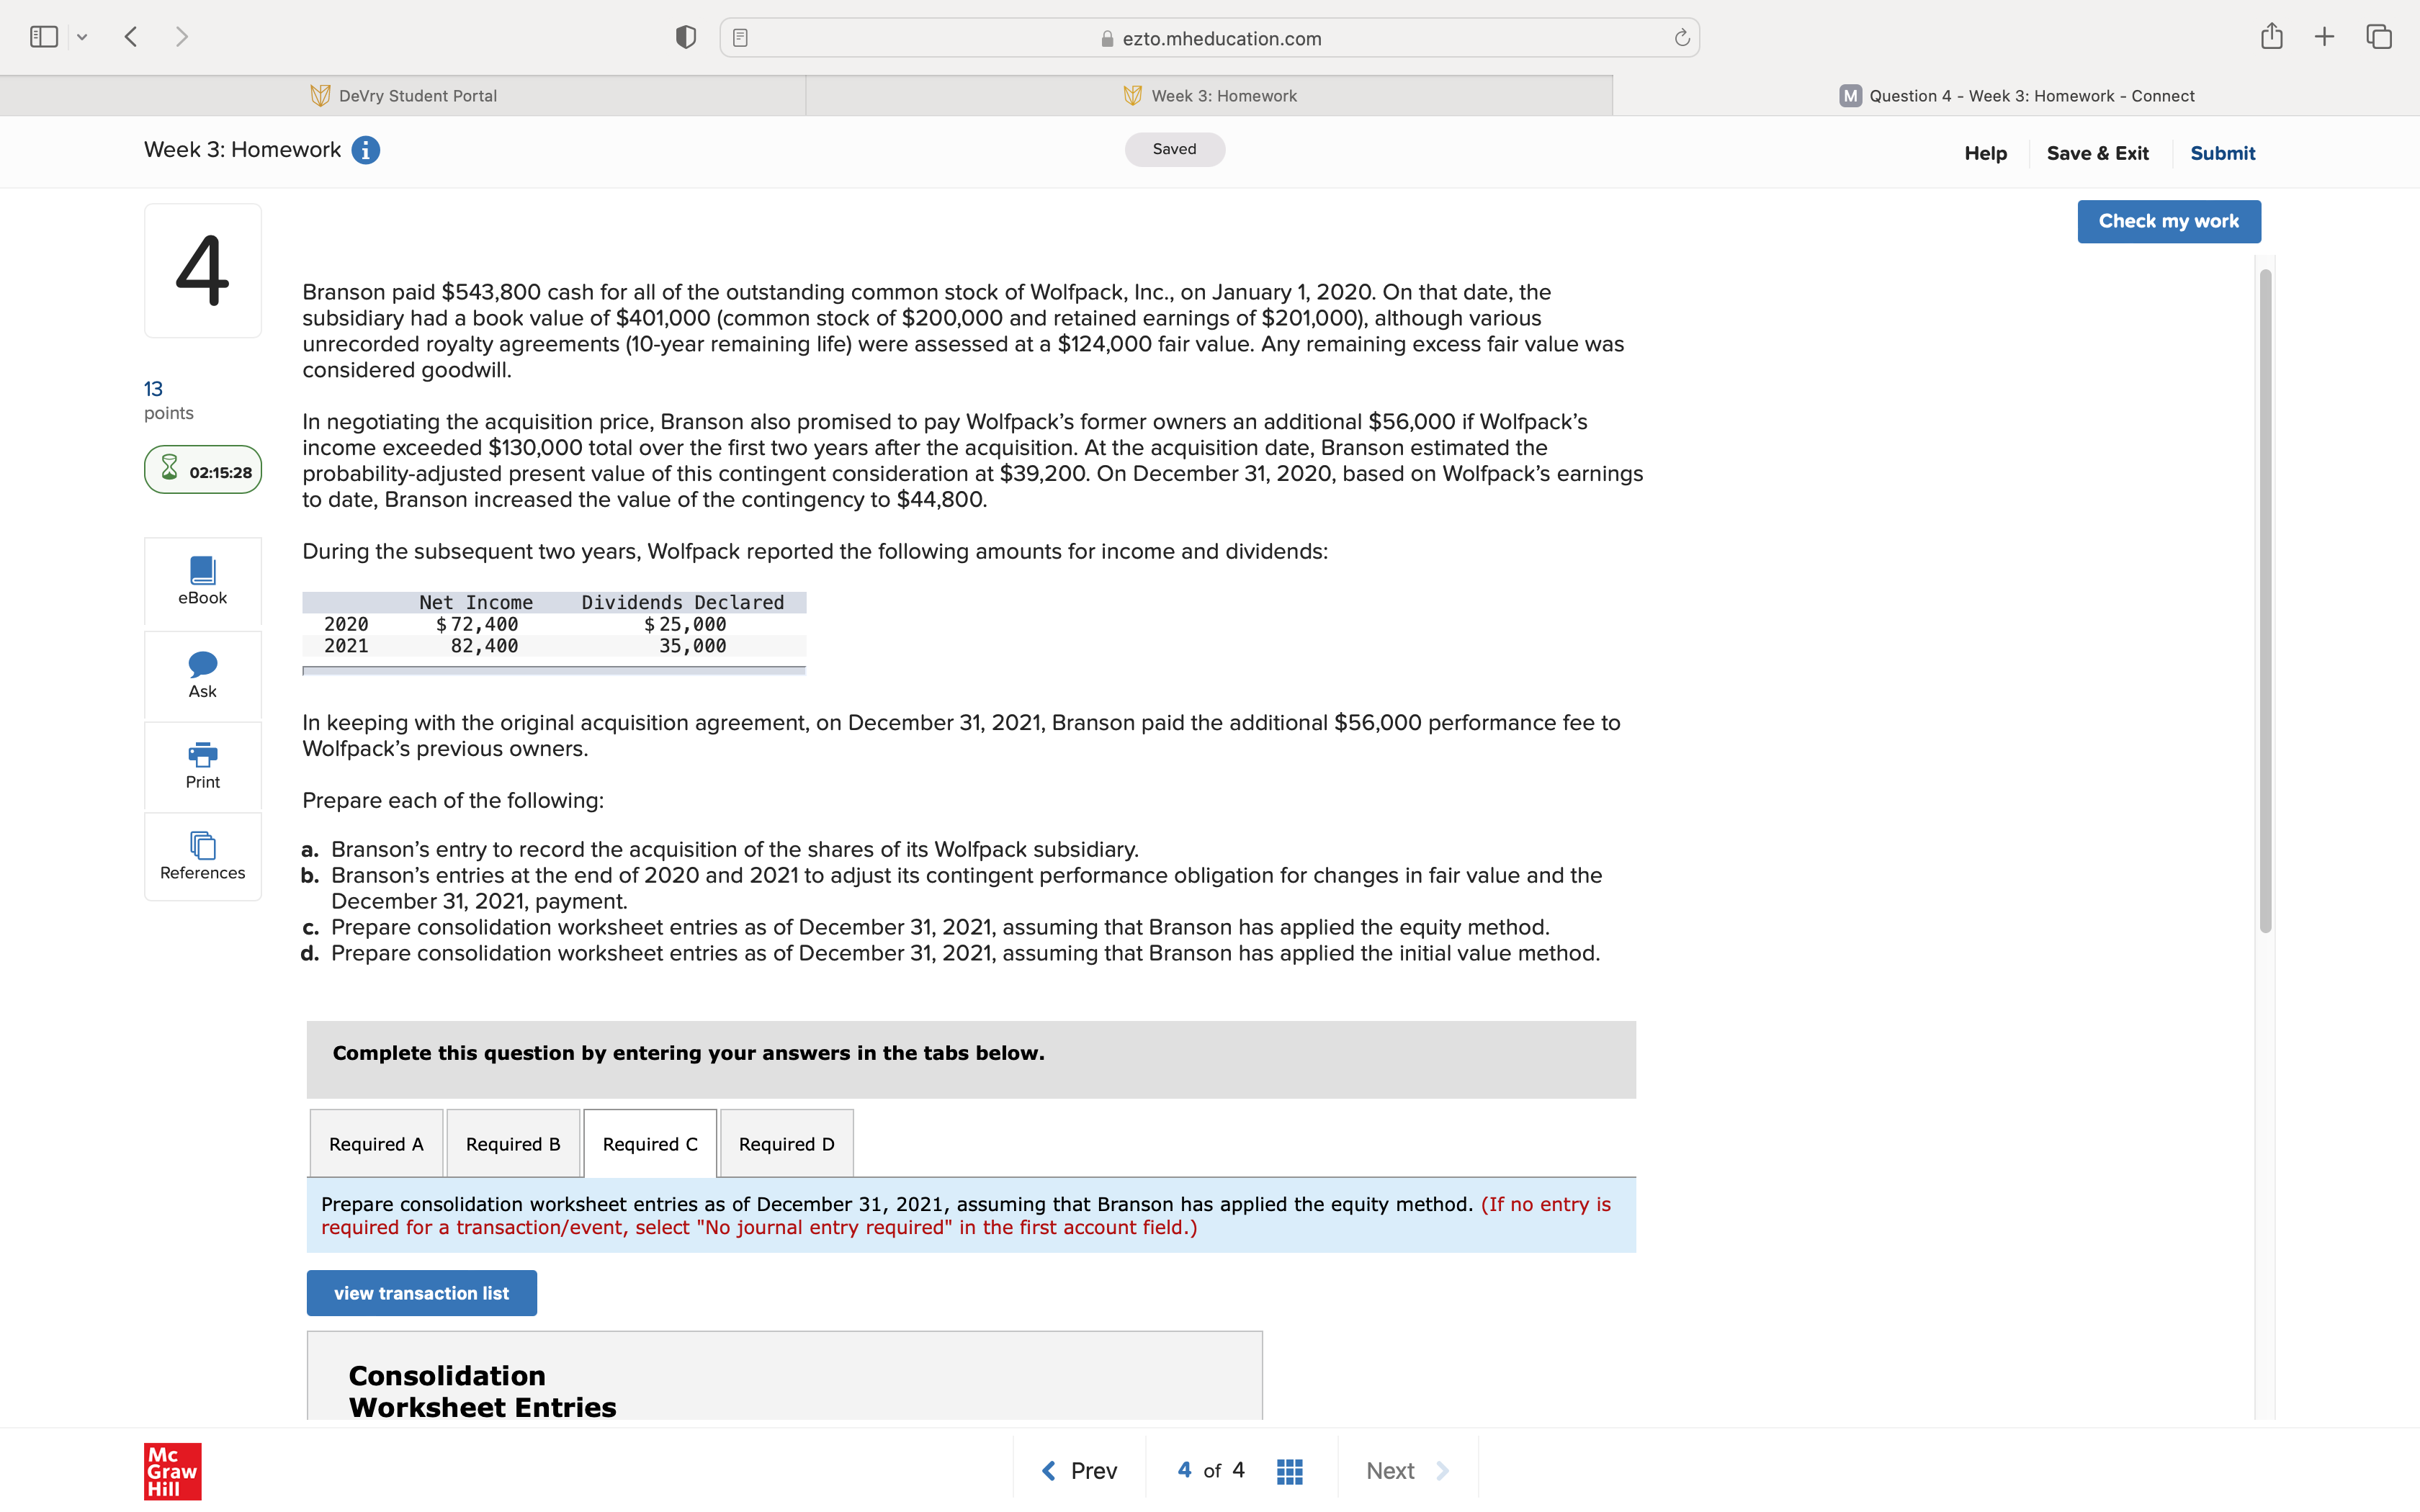The image size is (2420, 1512).
Task: Open a new browser tab with plus icon
Action: [x=2324, y=37]
